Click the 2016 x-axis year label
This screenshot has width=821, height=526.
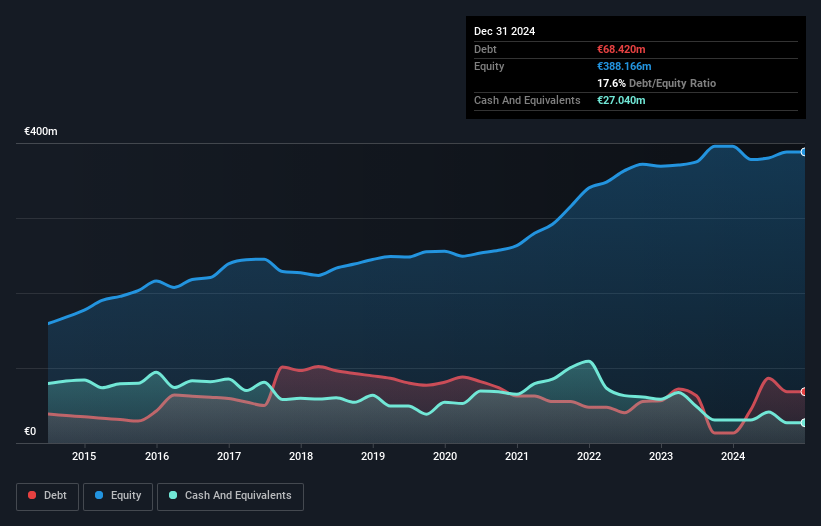157,456
